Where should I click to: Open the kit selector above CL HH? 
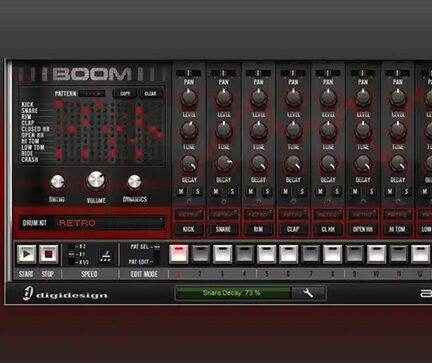(x=328, y=214)
